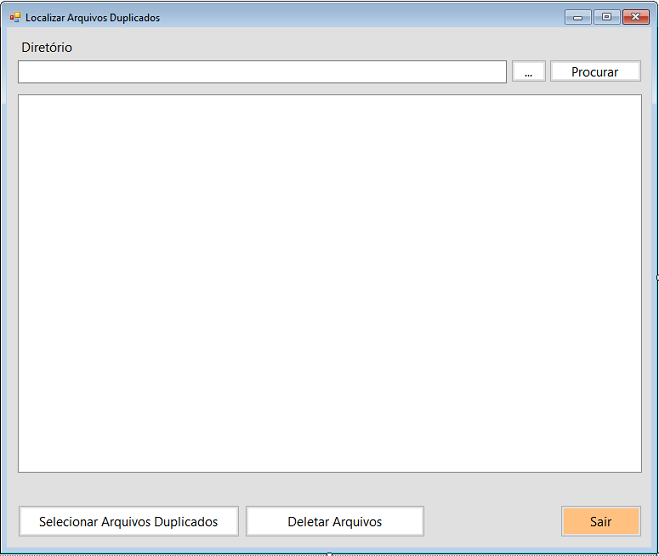Image resolution: width=659 pixels, height=556 pixels.
Task: Open folder browser with the ... button
Action: click(529, 71)
